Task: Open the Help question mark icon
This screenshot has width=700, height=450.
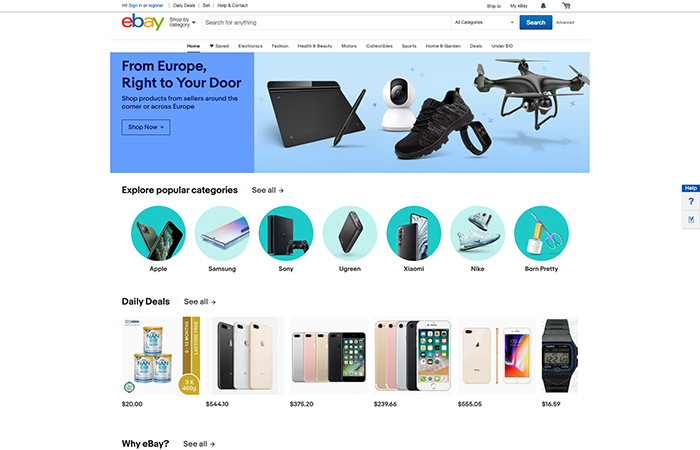Action: [x=691, y=201]
